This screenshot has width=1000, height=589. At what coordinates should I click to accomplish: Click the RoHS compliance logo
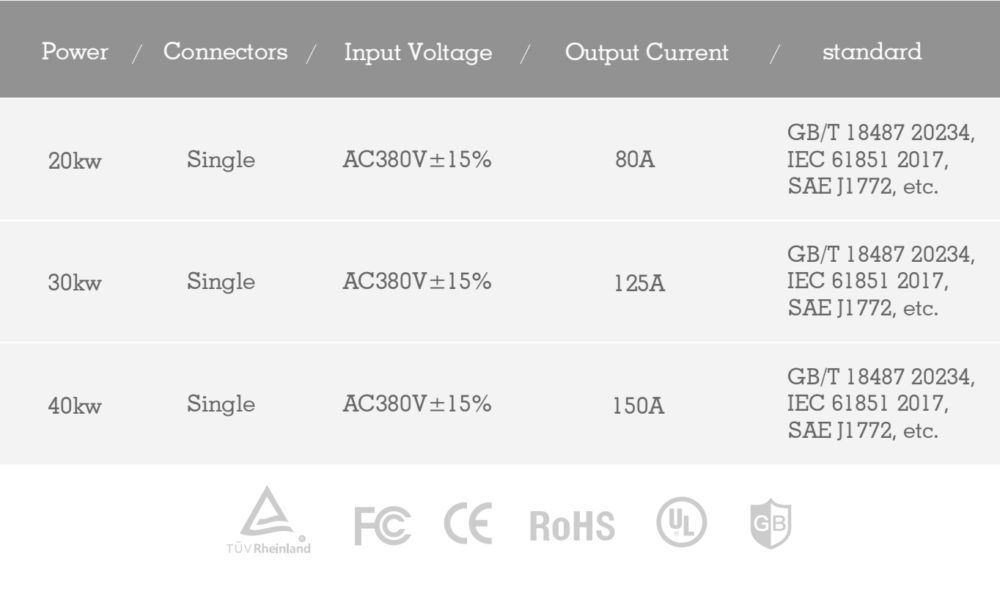coord(572,526)
